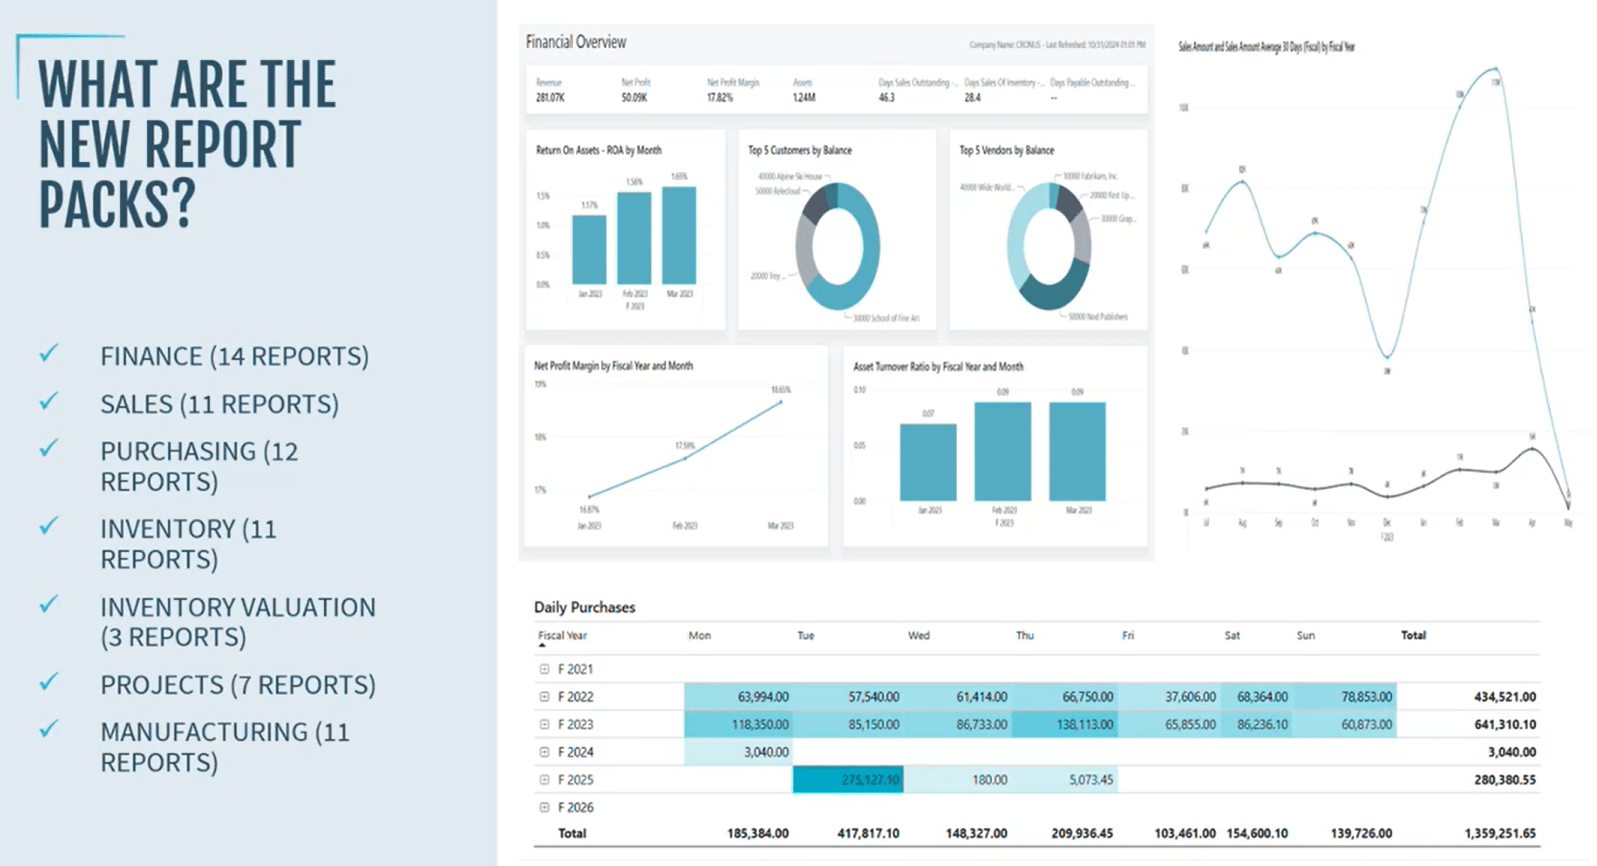Viewport: 1597px width, 866px height.
Task: Click the checkmark beside Finance (14 Reports)
Action: pos(48,354)
